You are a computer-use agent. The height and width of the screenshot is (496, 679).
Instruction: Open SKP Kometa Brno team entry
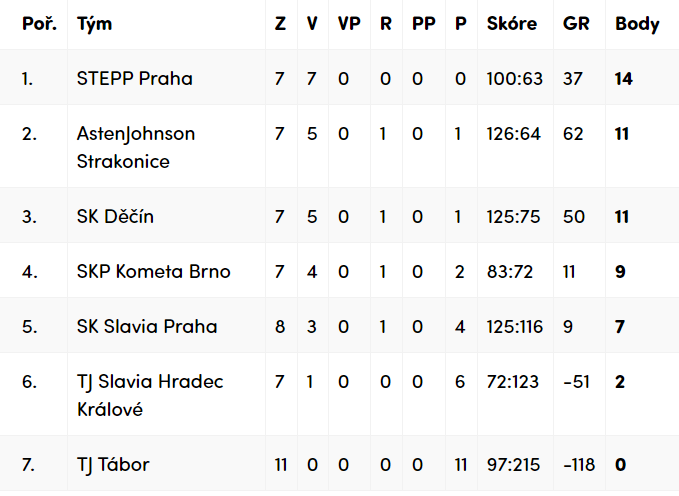pyautogui.click(x=154, y=272)
